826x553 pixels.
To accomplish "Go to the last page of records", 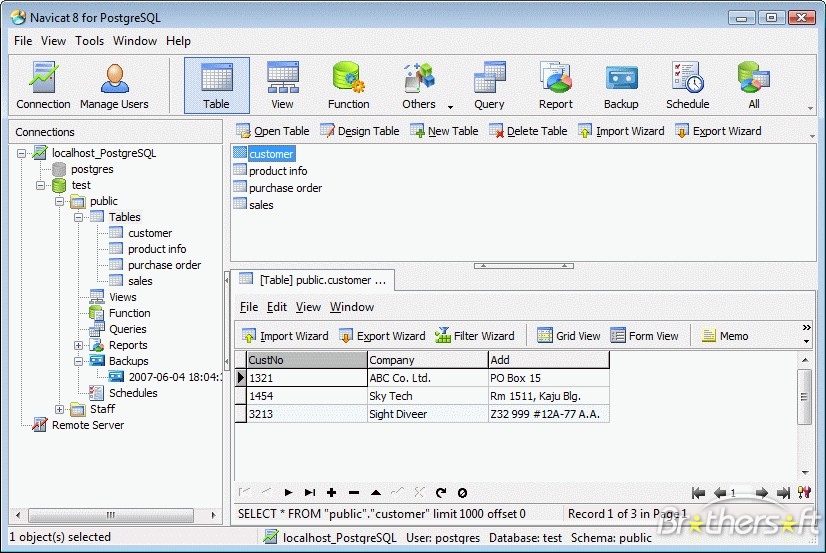I will click(784, 493).
